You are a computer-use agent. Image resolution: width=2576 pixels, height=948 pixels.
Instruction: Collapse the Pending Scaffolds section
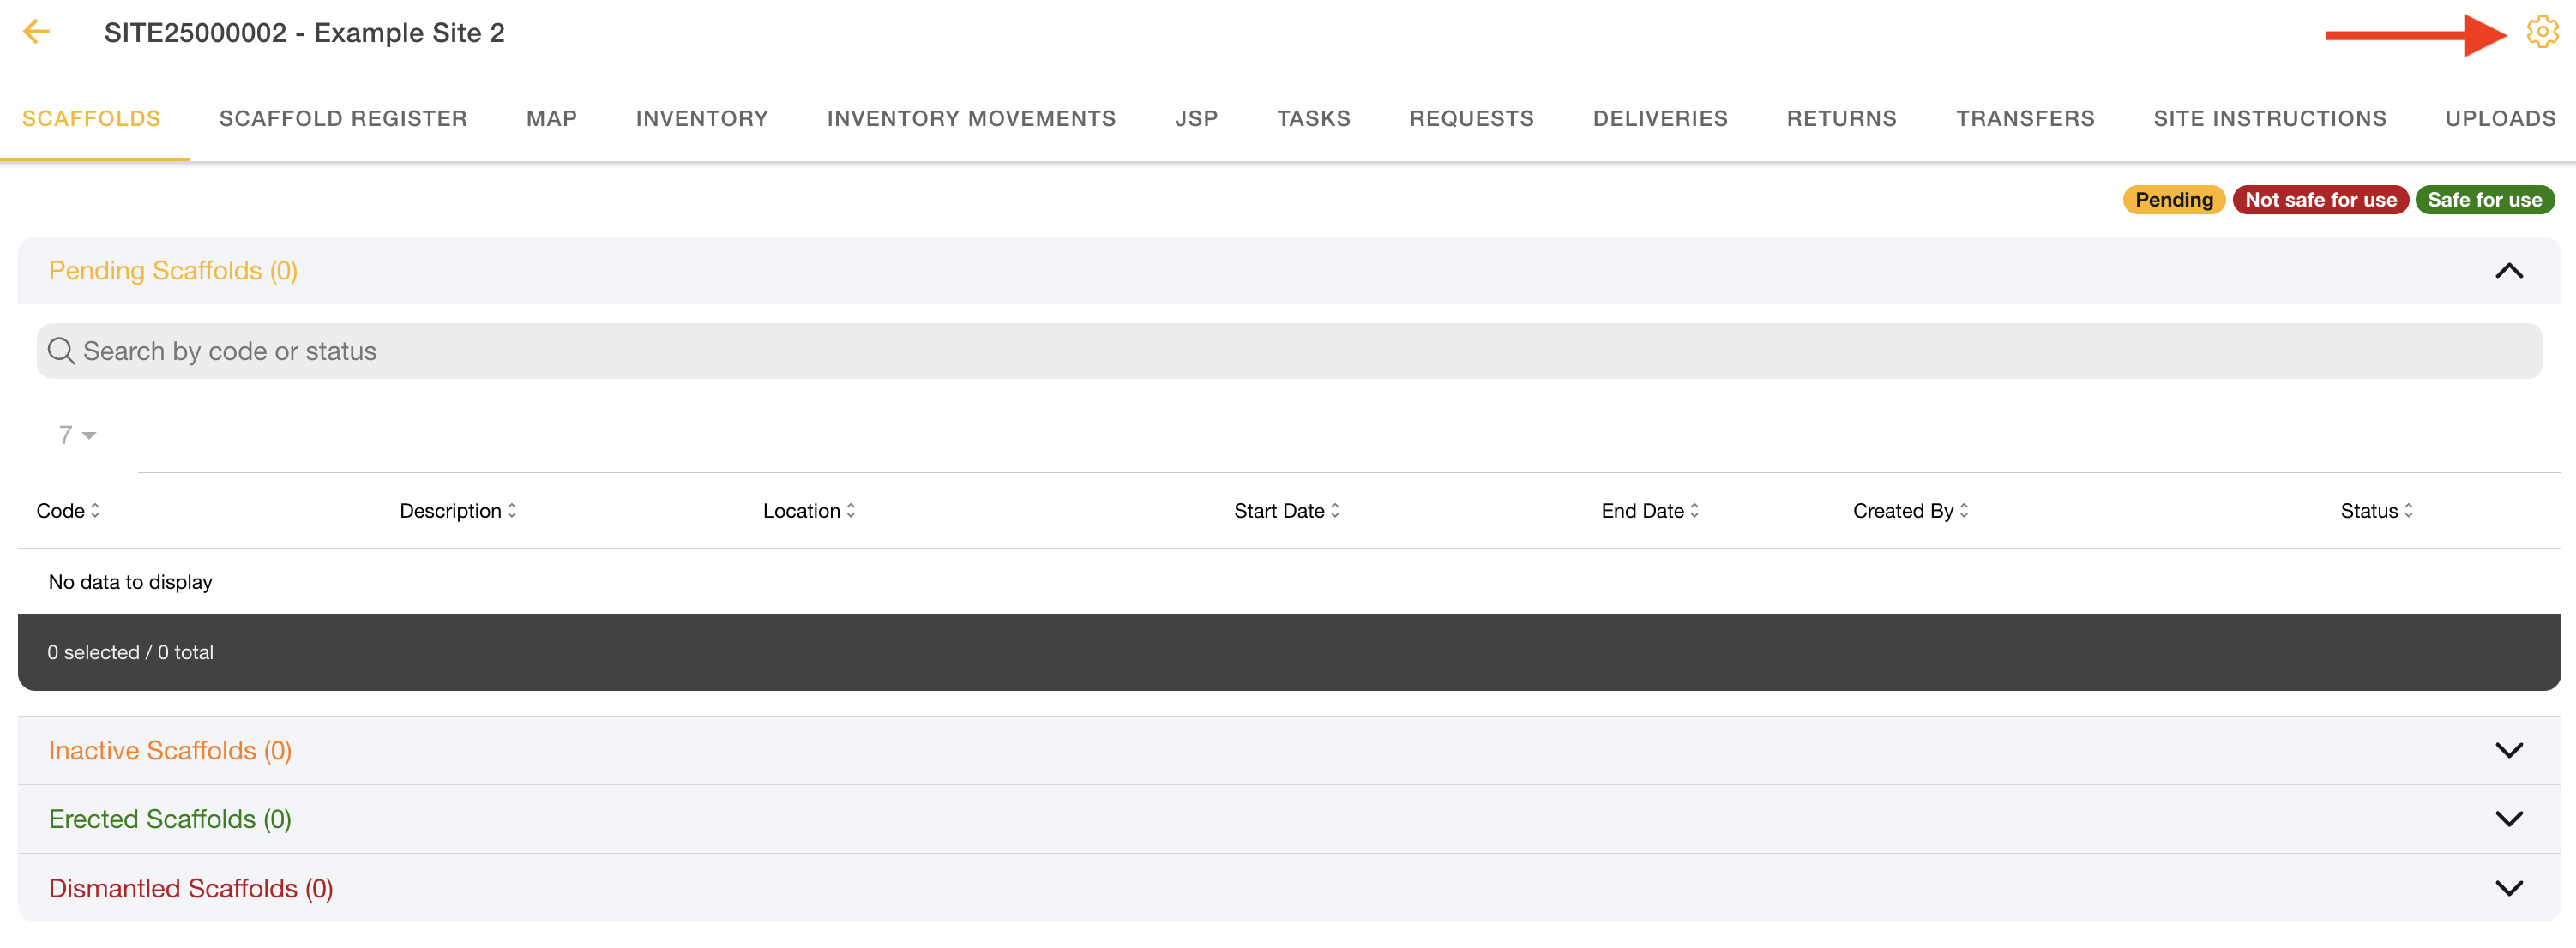coord(2508,271)
